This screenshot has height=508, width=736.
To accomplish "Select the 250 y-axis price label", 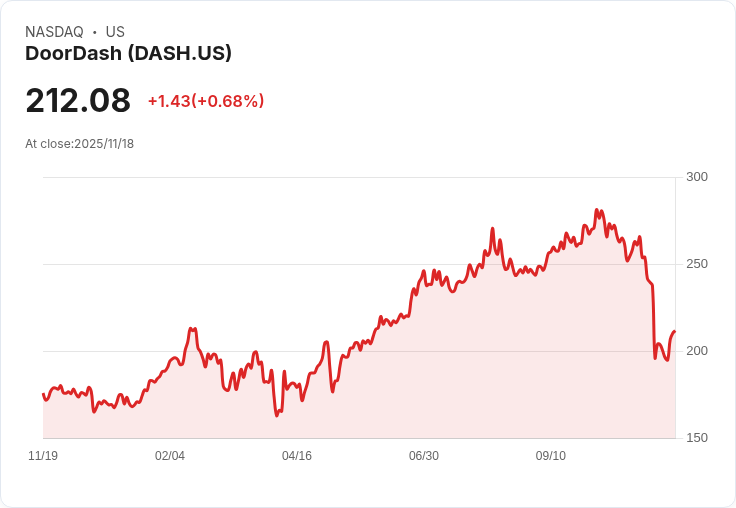I will [x=697, y=264].
